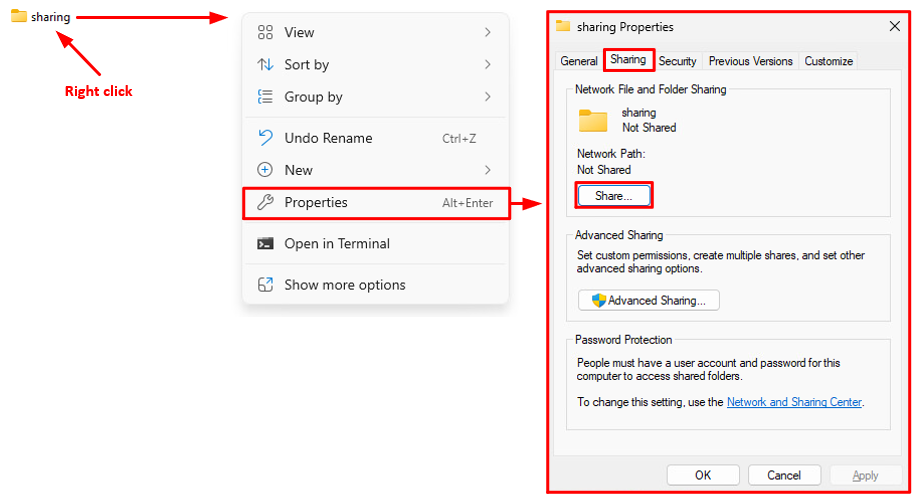The height and width of the screenshot is (499, 917).
Task: Switch to the Sharing tab
Action: coord(628,60)
